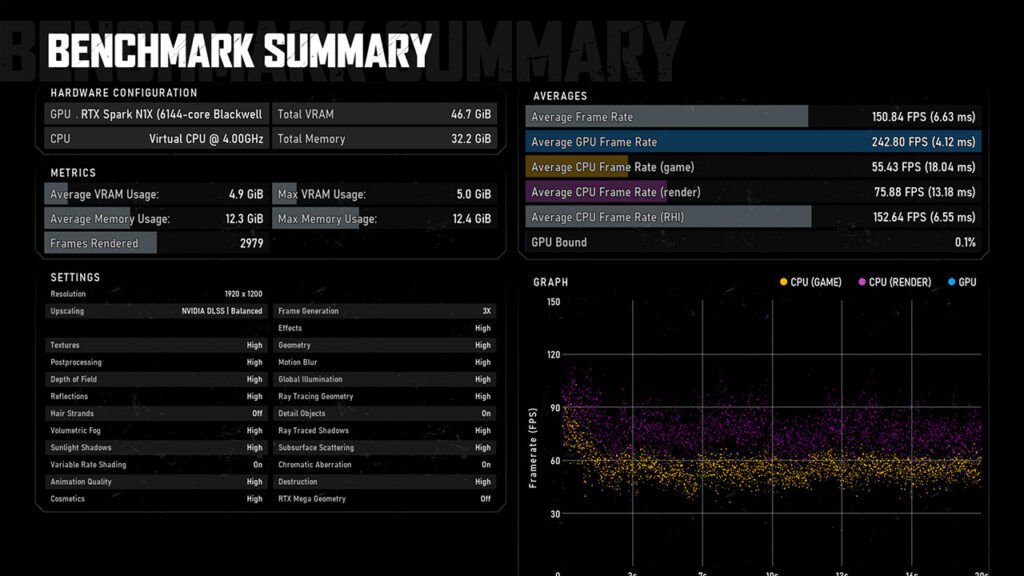The image size is (1024, 576).
Task: Click the Graph section heading
Action: point(551,282)
